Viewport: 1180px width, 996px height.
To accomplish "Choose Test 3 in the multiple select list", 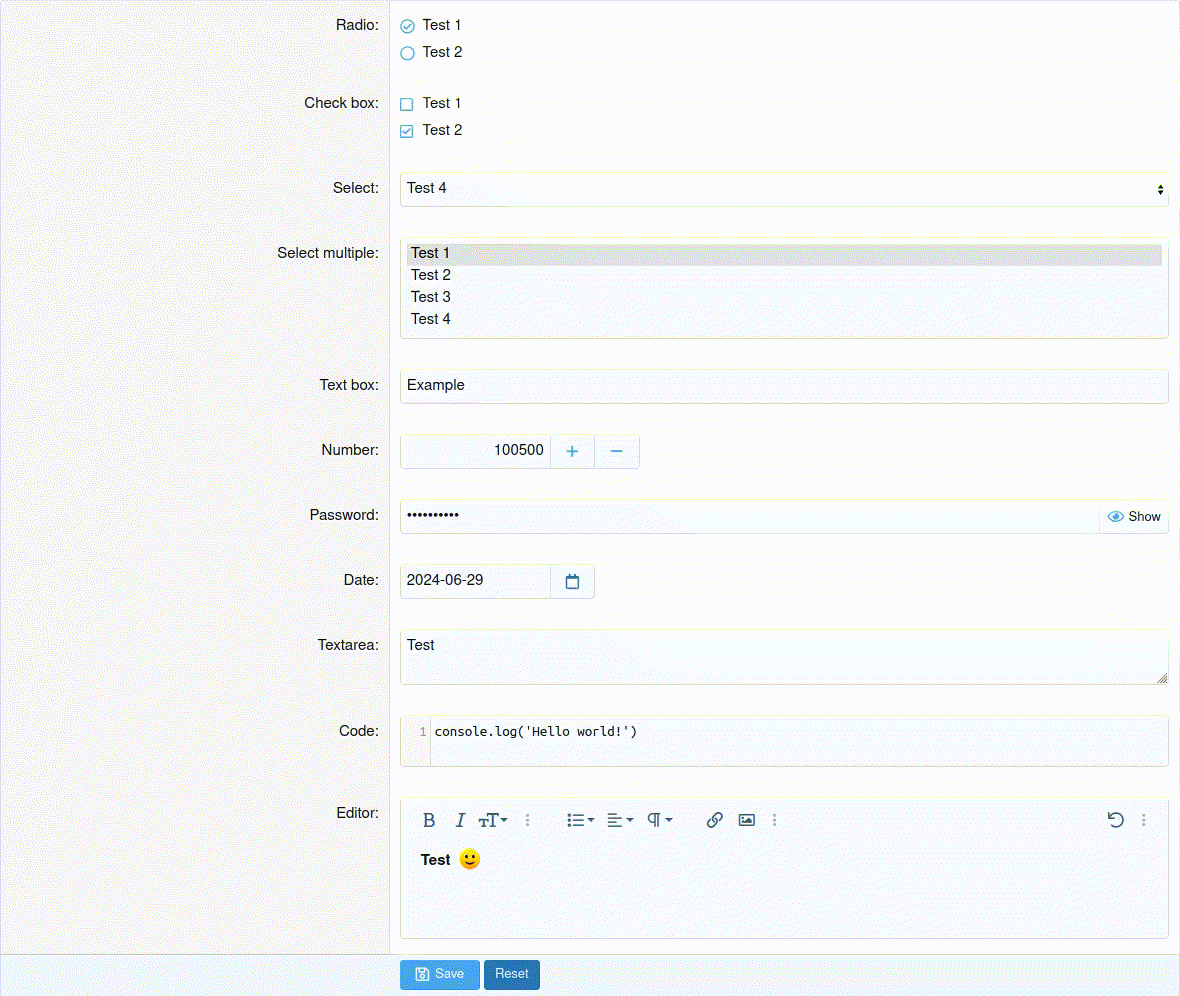I will pos(431,297).
